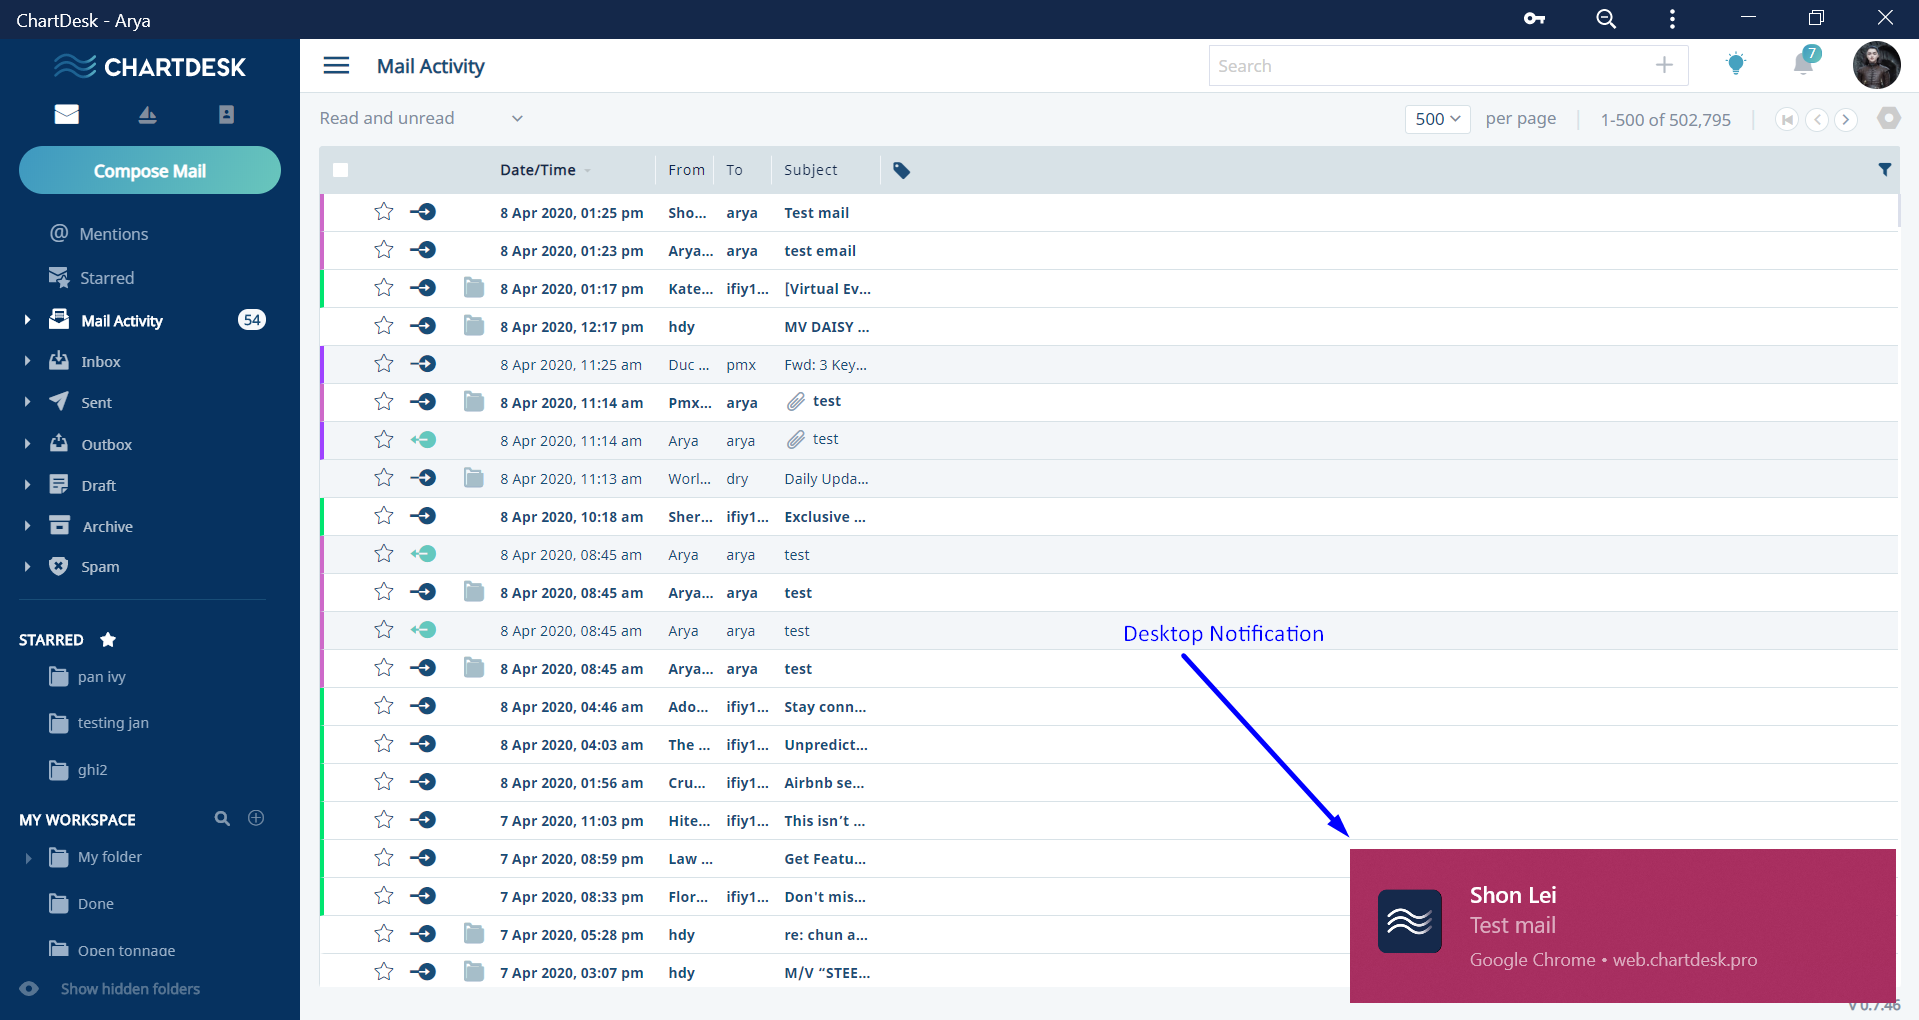This screenshot has height=1020, width=1919.
Task: Add a new workspace folder
Action: 256,818
